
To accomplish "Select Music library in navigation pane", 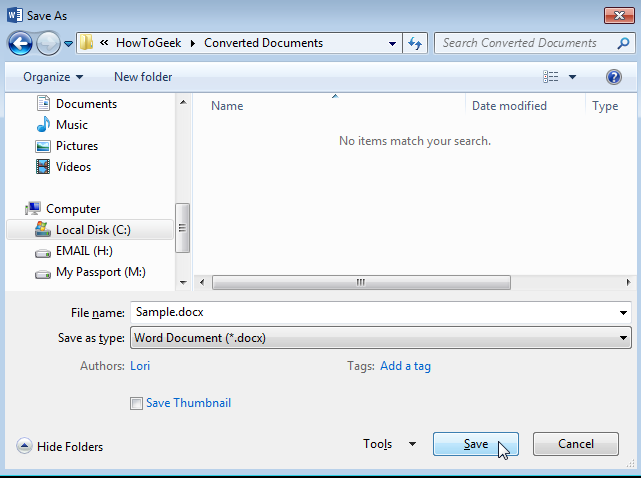I will pyautogui.click(x=71, y=125).
